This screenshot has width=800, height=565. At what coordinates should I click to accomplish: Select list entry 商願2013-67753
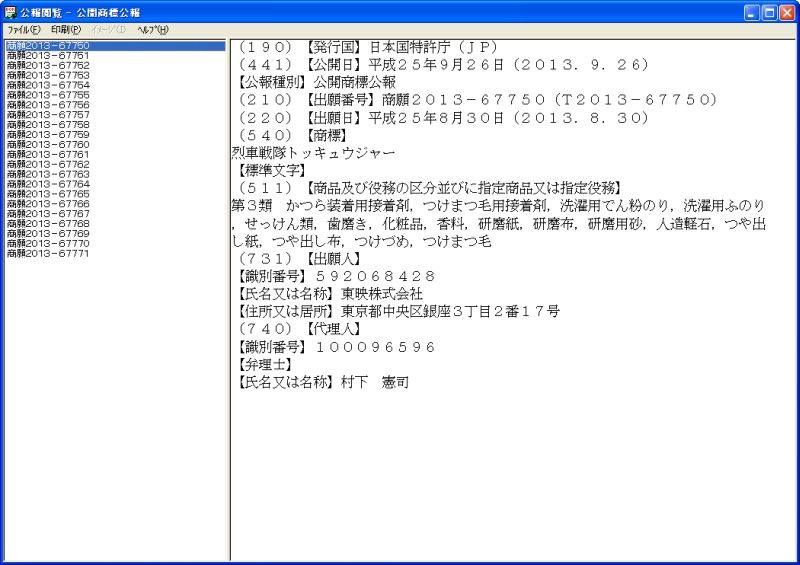tap(48, 75)
